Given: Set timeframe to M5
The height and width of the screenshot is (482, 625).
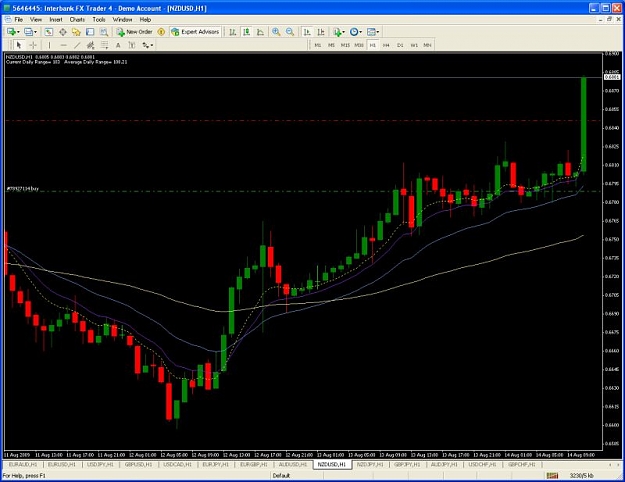Looking at the screenshot, I should point(331,45).
